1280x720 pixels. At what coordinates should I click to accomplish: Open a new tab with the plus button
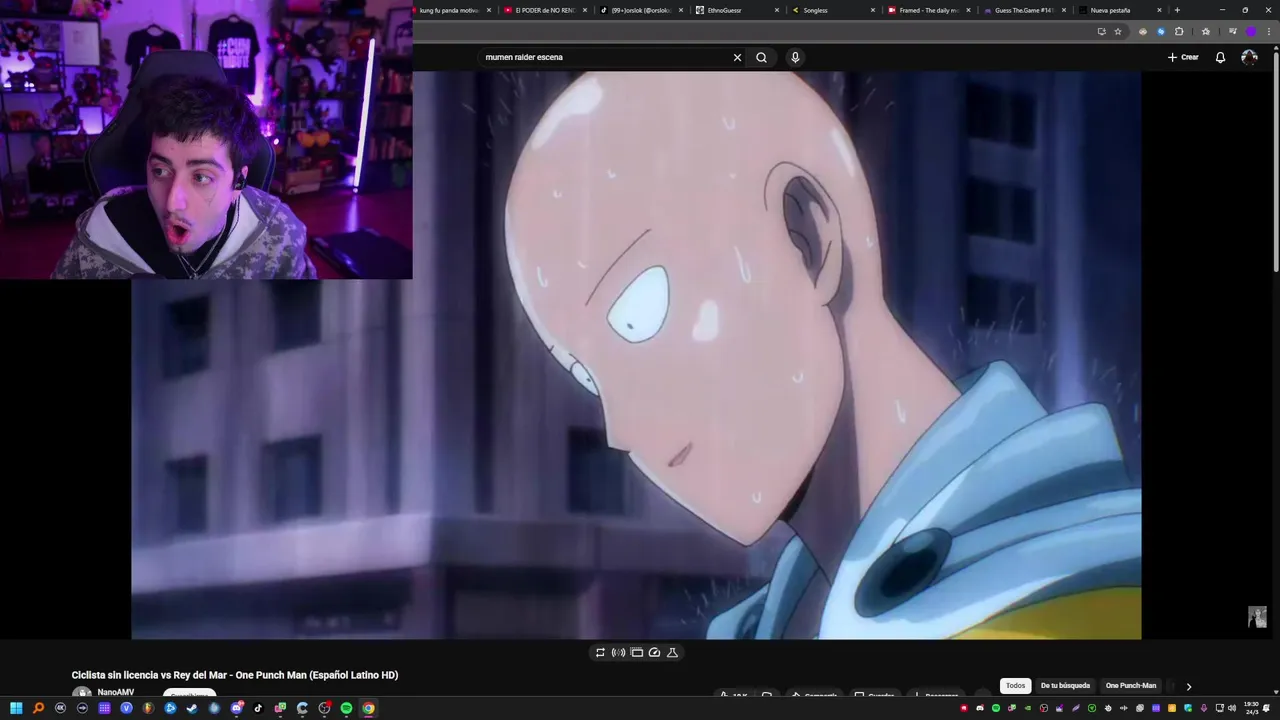coord(1177,10)
